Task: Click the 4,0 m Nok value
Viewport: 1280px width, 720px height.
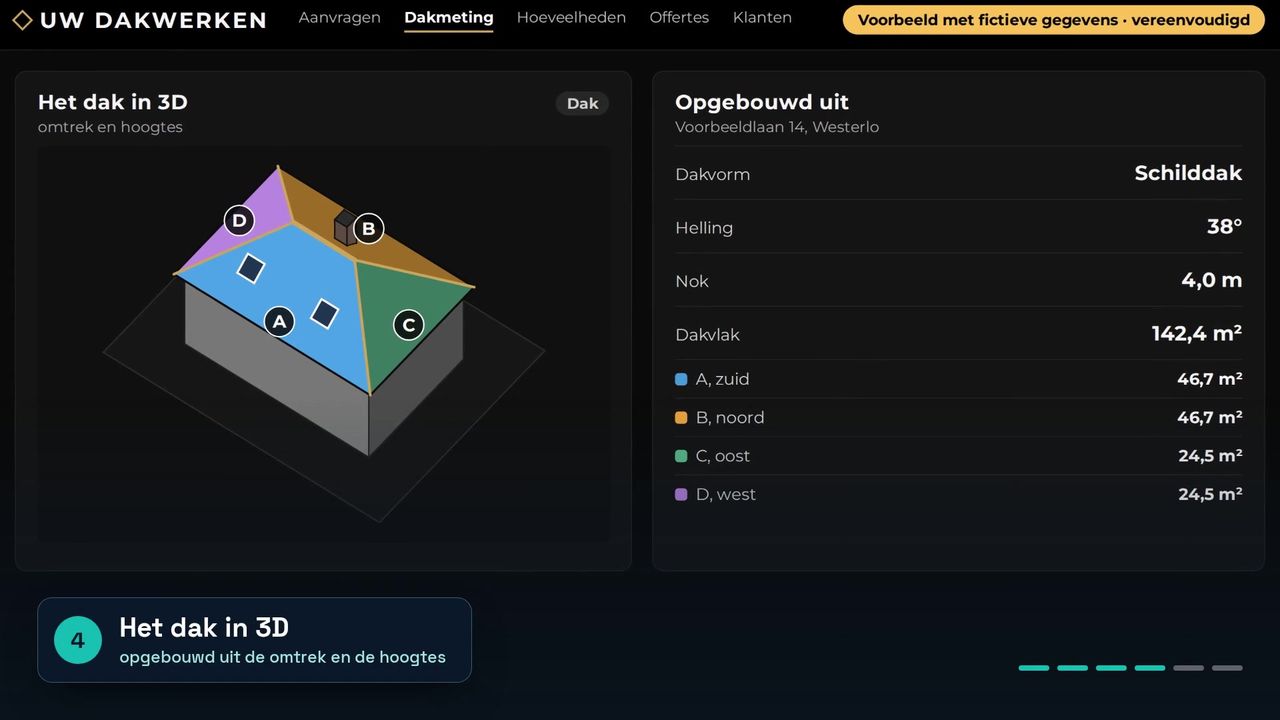Action: pyautogui.click(x=1212, y=280)
